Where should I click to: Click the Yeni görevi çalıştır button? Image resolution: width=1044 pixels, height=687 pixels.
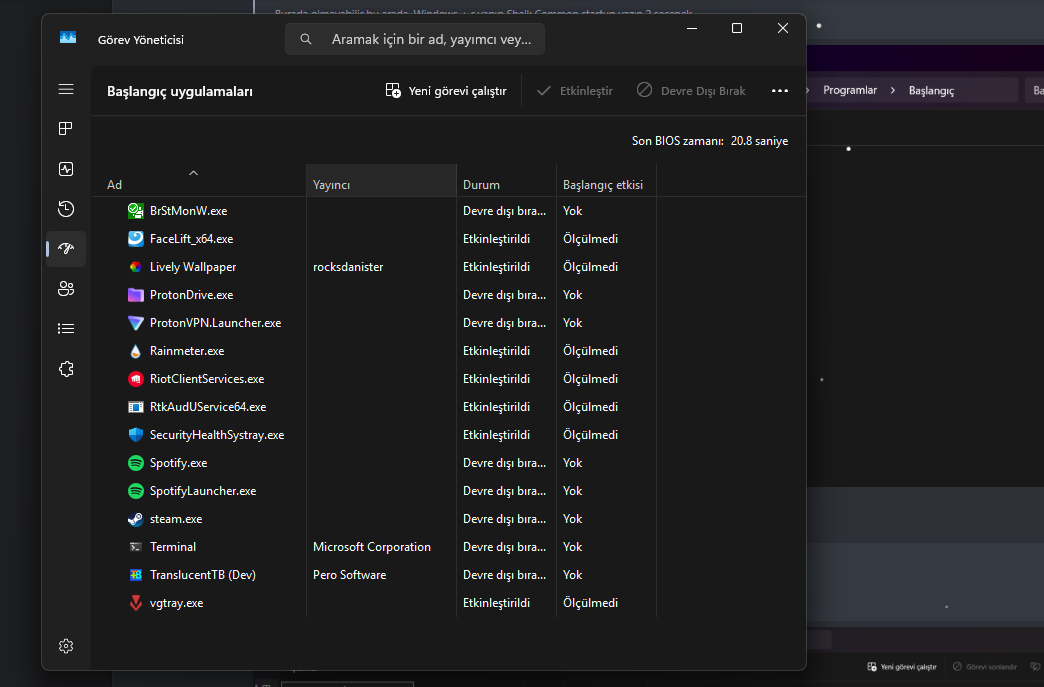(446, 91)
